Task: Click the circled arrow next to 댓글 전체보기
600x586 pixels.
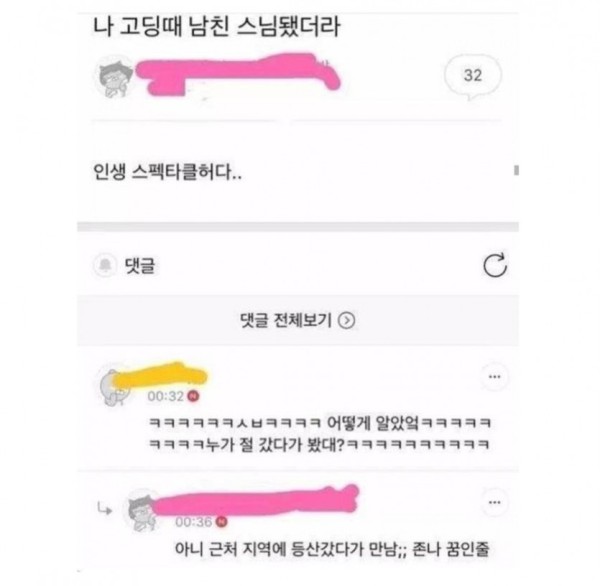Action: 347,320
